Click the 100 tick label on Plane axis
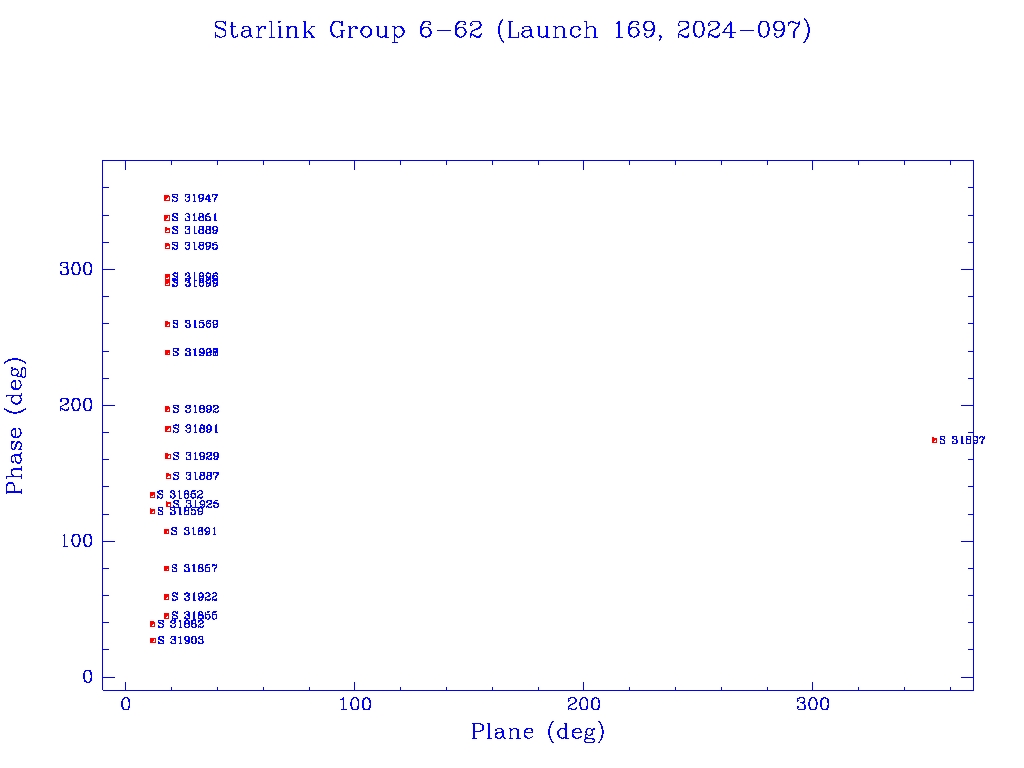The width and height of the screenshot is (1024, 768). click(355, 705)
